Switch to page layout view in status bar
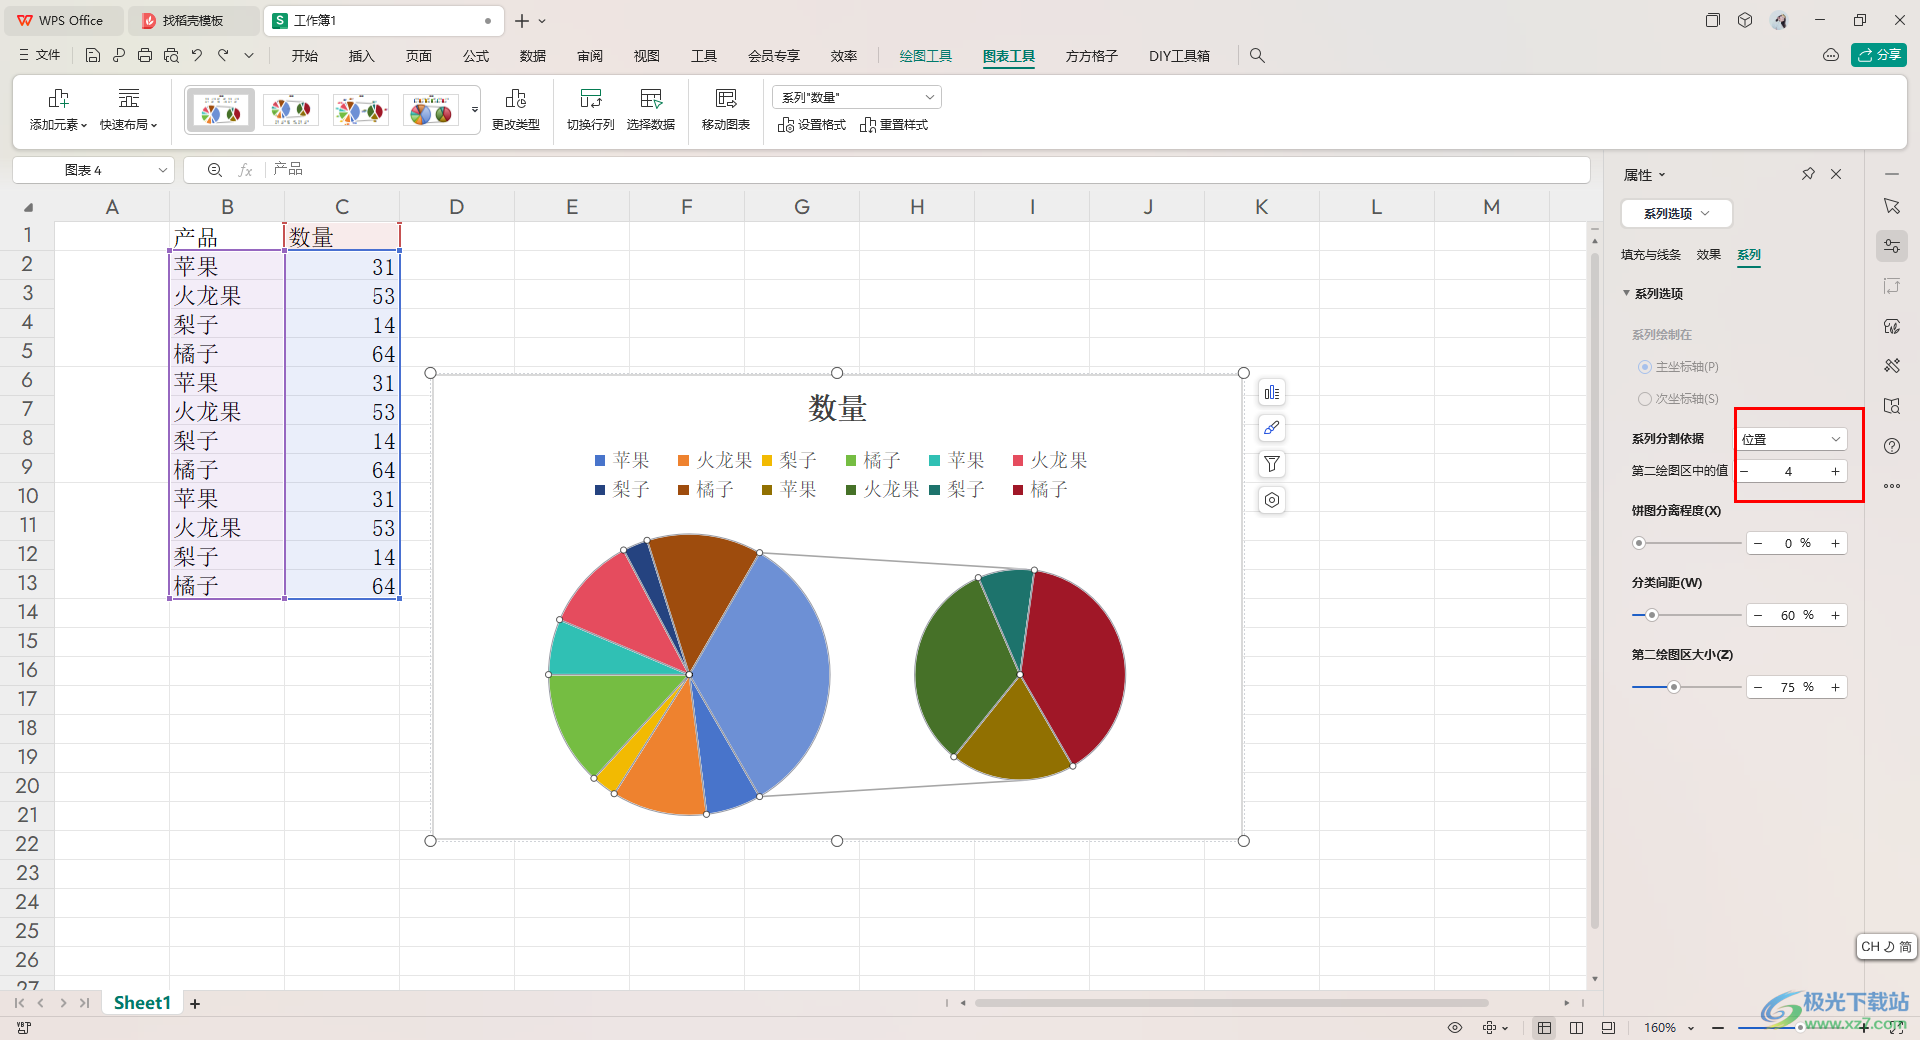The image size is (1920, 1040). (x=1577, y=1028)
